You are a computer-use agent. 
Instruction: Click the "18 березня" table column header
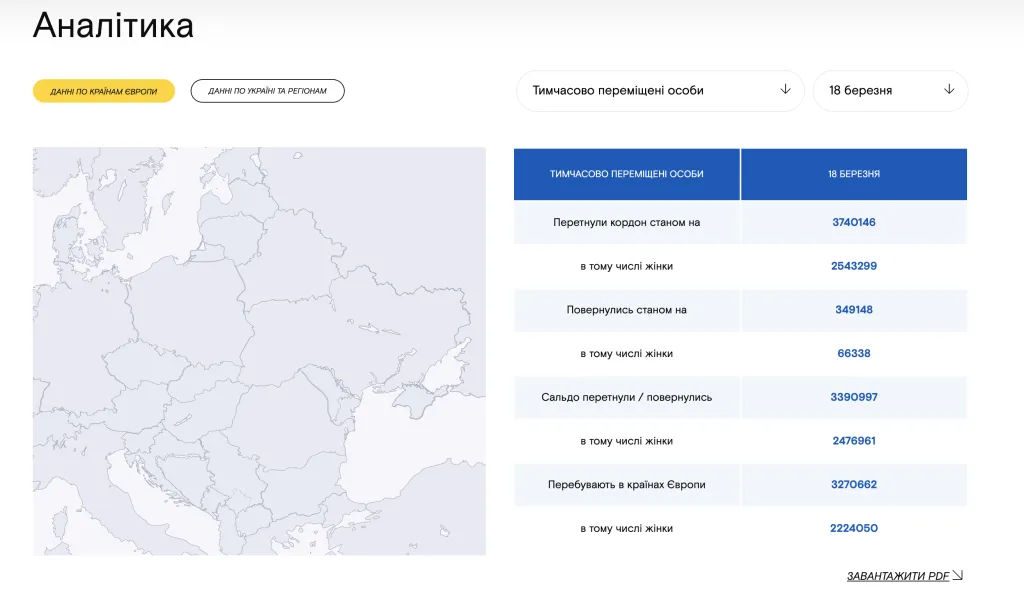[x=853, y=174]
